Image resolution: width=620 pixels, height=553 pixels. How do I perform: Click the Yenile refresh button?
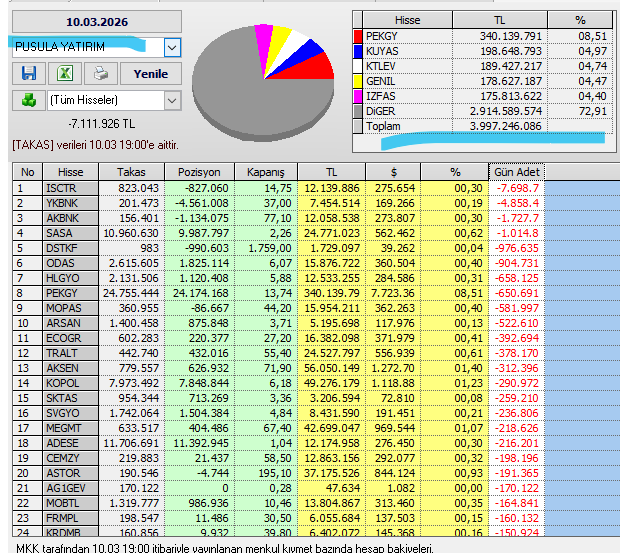point(151,74)
